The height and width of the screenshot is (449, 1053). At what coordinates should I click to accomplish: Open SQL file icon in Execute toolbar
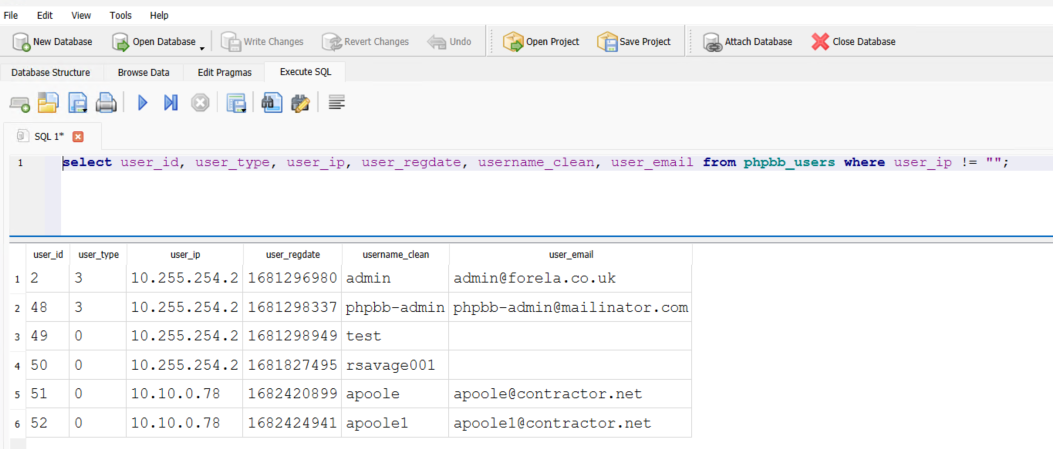click(48, 103)
